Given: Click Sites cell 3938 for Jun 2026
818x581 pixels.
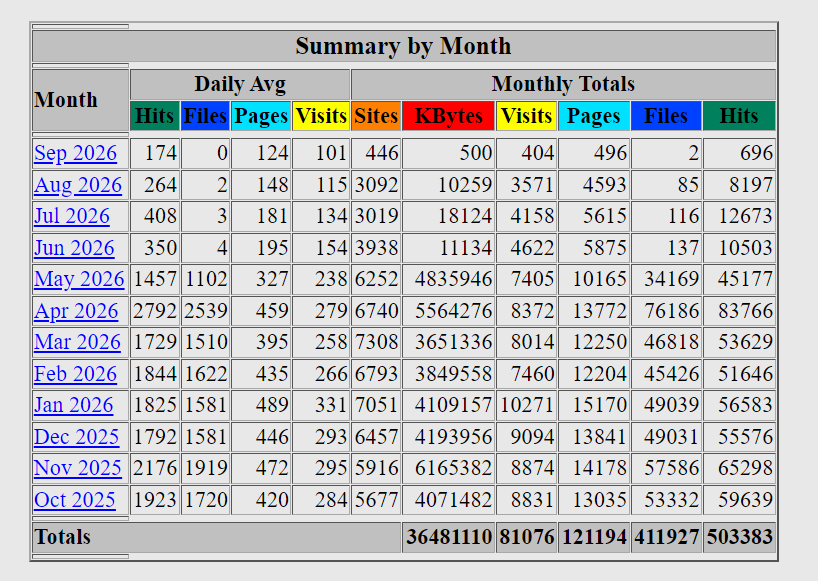Looking at the screenshot, I should click(376, 248).
